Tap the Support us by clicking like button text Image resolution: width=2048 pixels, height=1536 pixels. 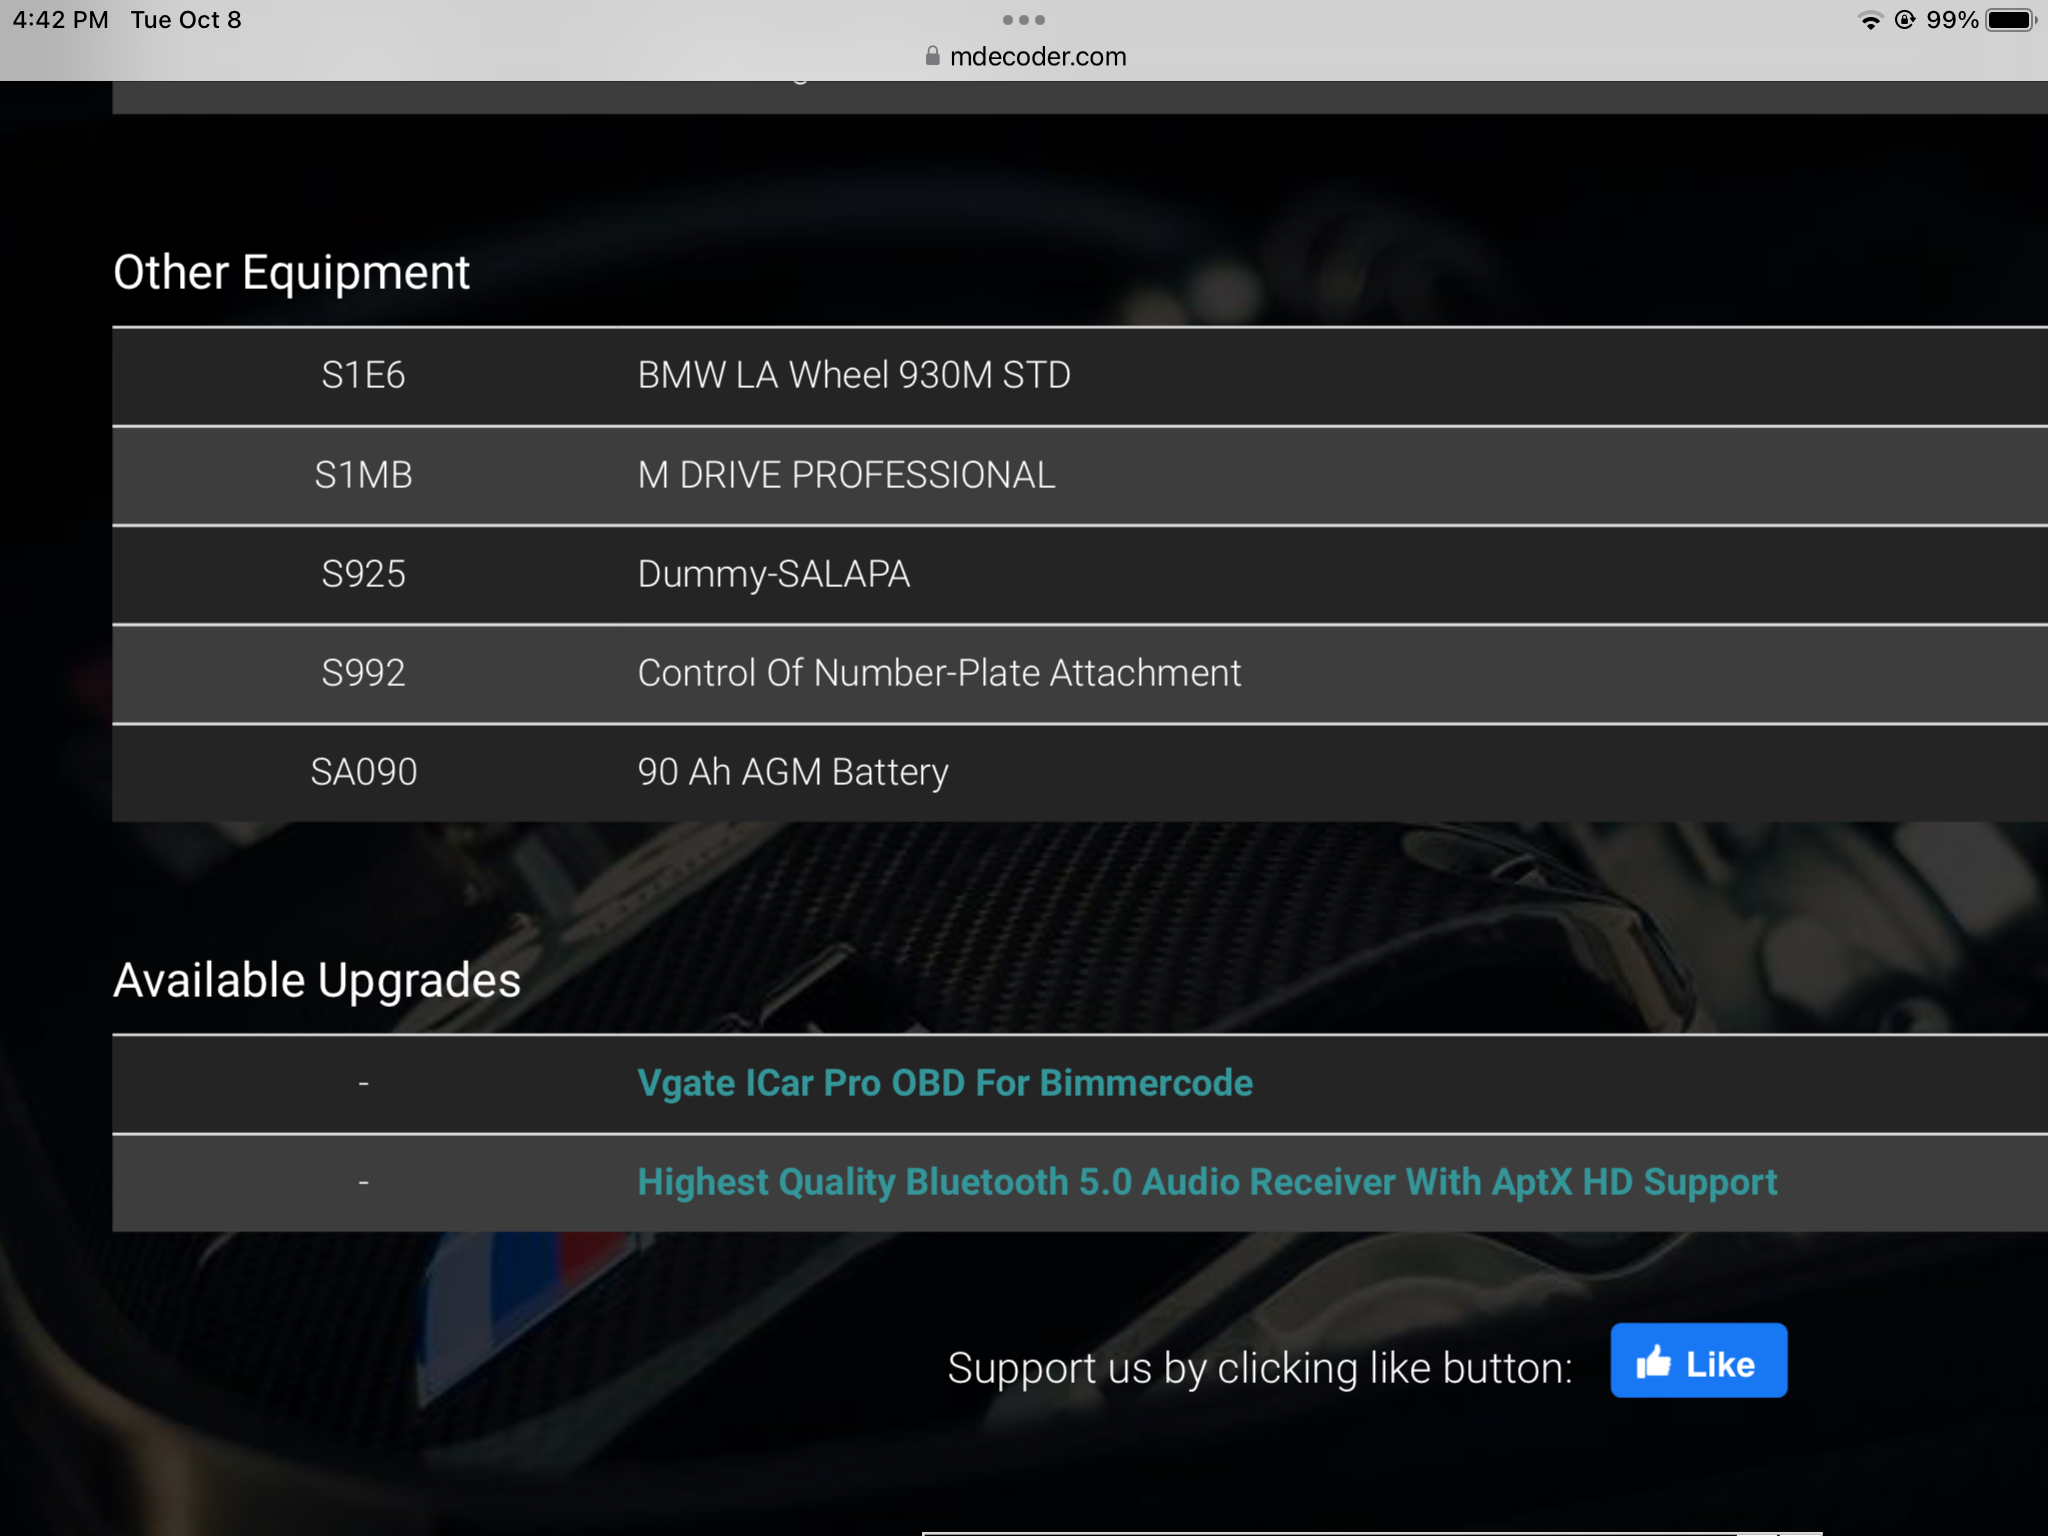coord(1260,1368)
